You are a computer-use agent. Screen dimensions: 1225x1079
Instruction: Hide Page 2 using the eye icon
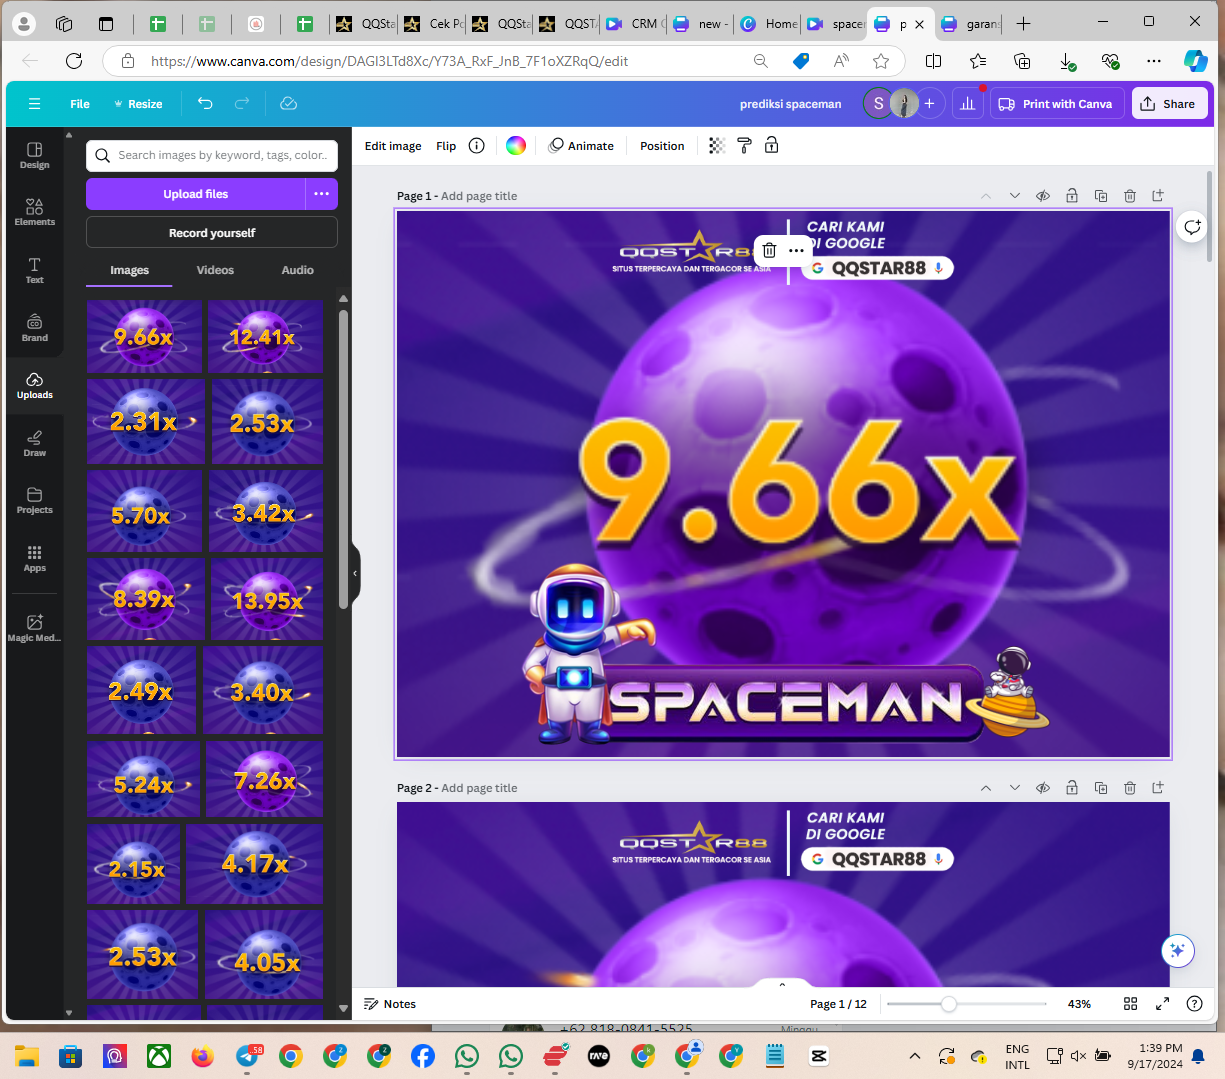[x=1043, y=788]
